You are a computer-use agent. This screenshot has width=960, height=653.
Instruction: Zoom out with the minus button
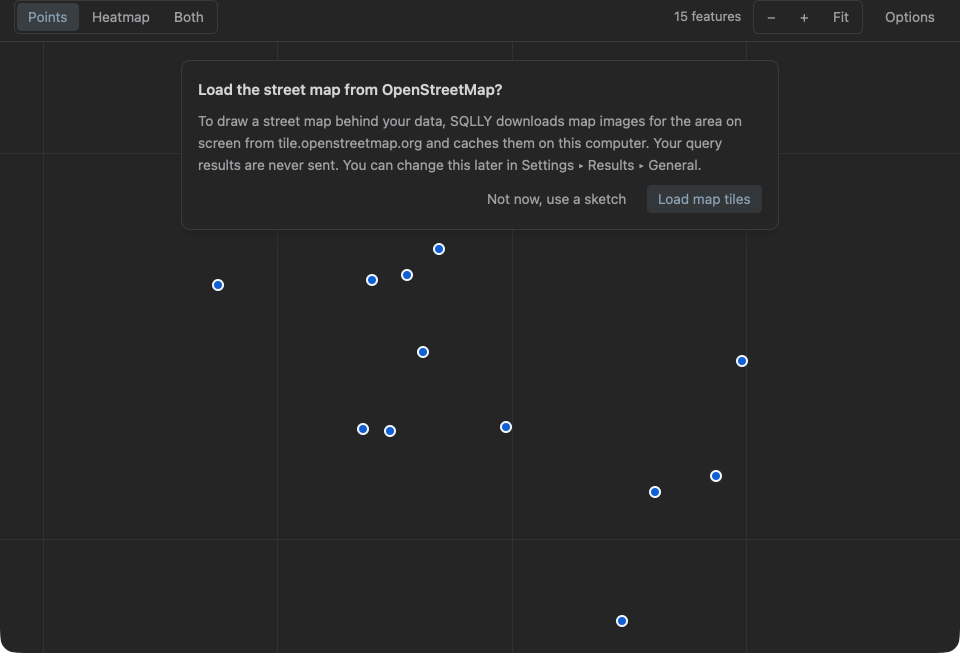[x=771, y=17]
